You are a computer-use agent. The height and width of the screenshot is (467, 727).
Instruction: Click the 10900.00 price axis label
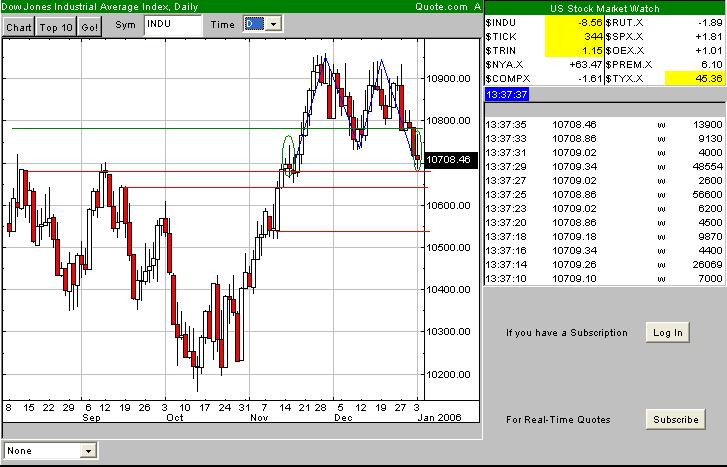(448, 78)
